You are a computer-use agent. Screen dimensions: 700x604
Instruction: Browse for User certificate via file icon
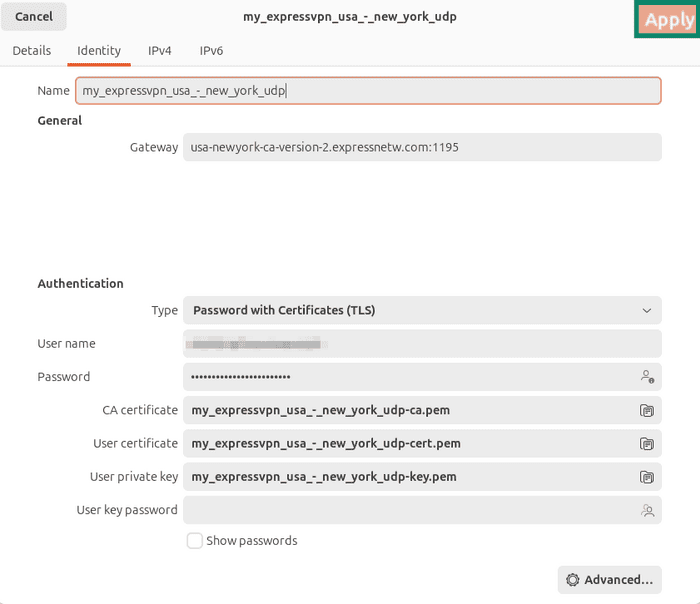click(x=647, y=444)
